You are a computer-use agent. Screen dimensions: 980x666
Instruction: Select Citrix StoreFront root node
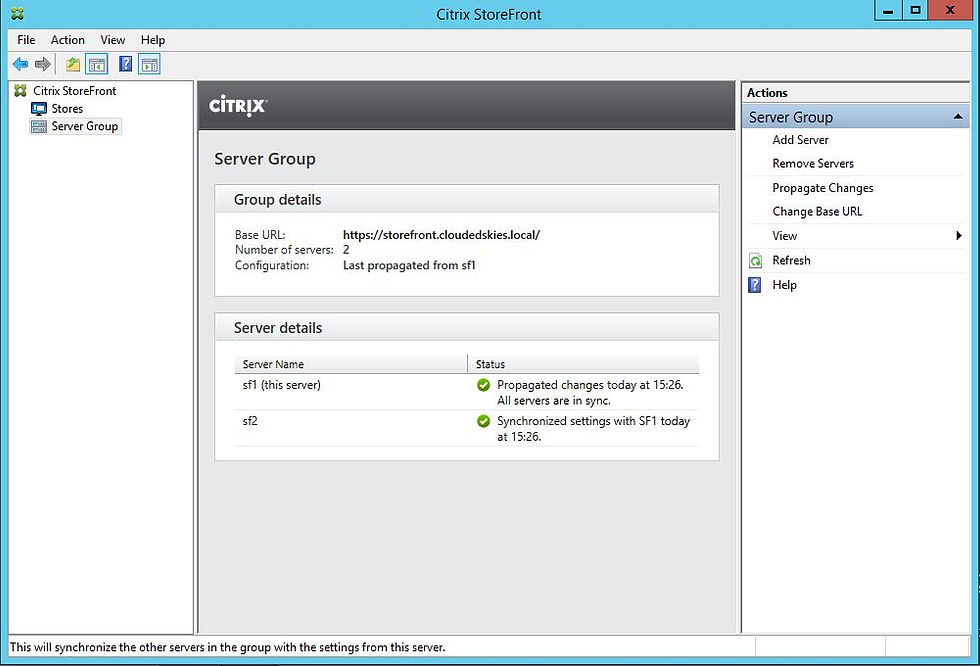tap(74, 91)
